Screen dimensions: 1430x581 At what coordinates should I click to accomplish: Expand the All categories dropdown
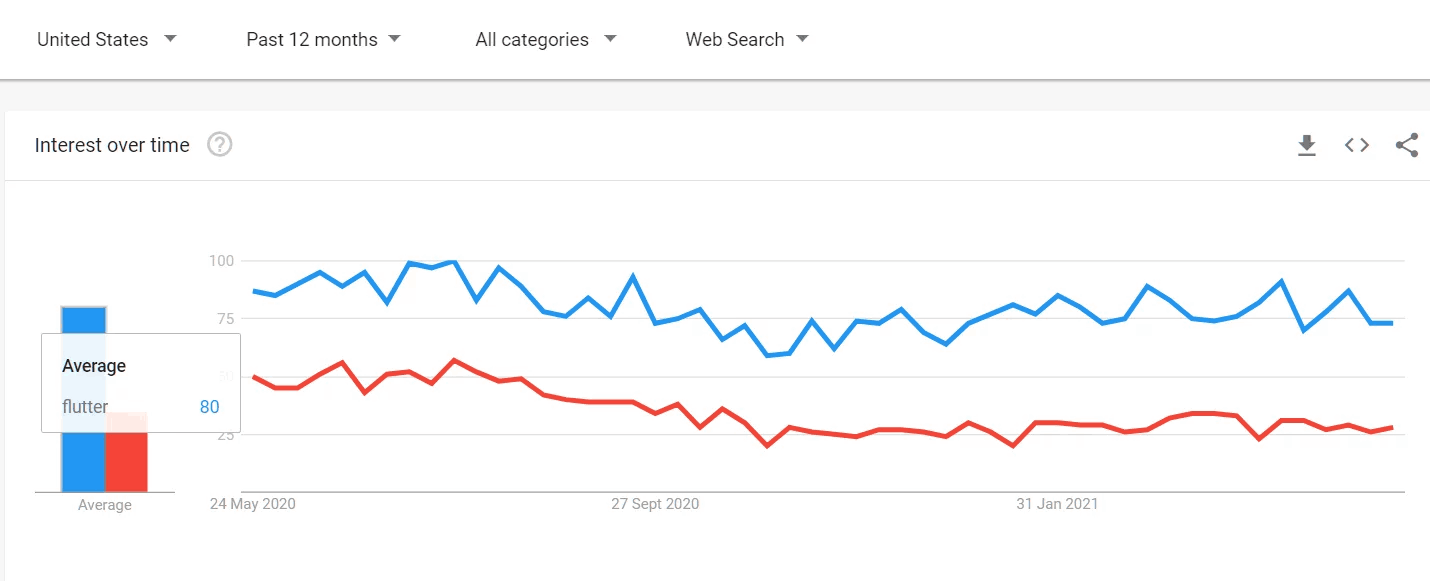coord(545,40)
